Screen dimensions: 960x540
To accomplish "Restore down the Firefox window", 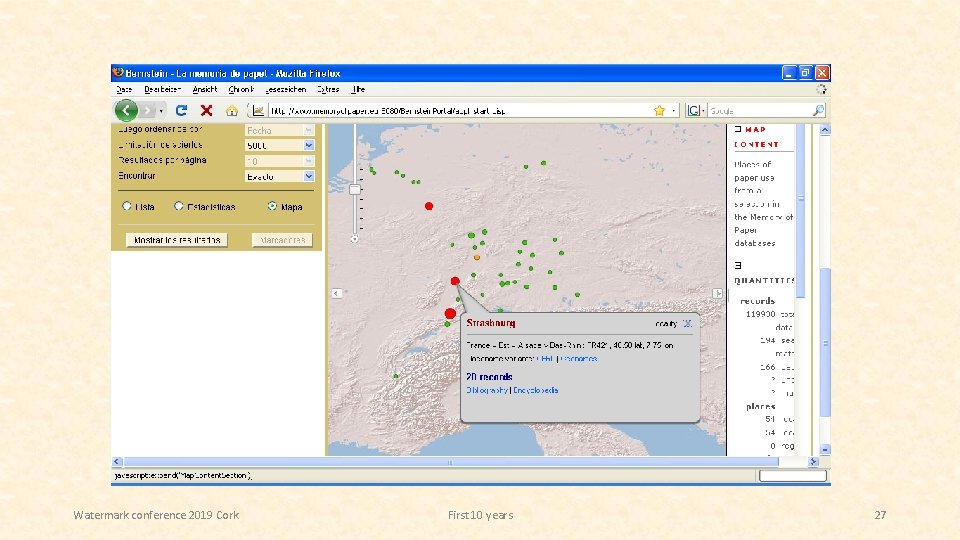I will point(806,73).
